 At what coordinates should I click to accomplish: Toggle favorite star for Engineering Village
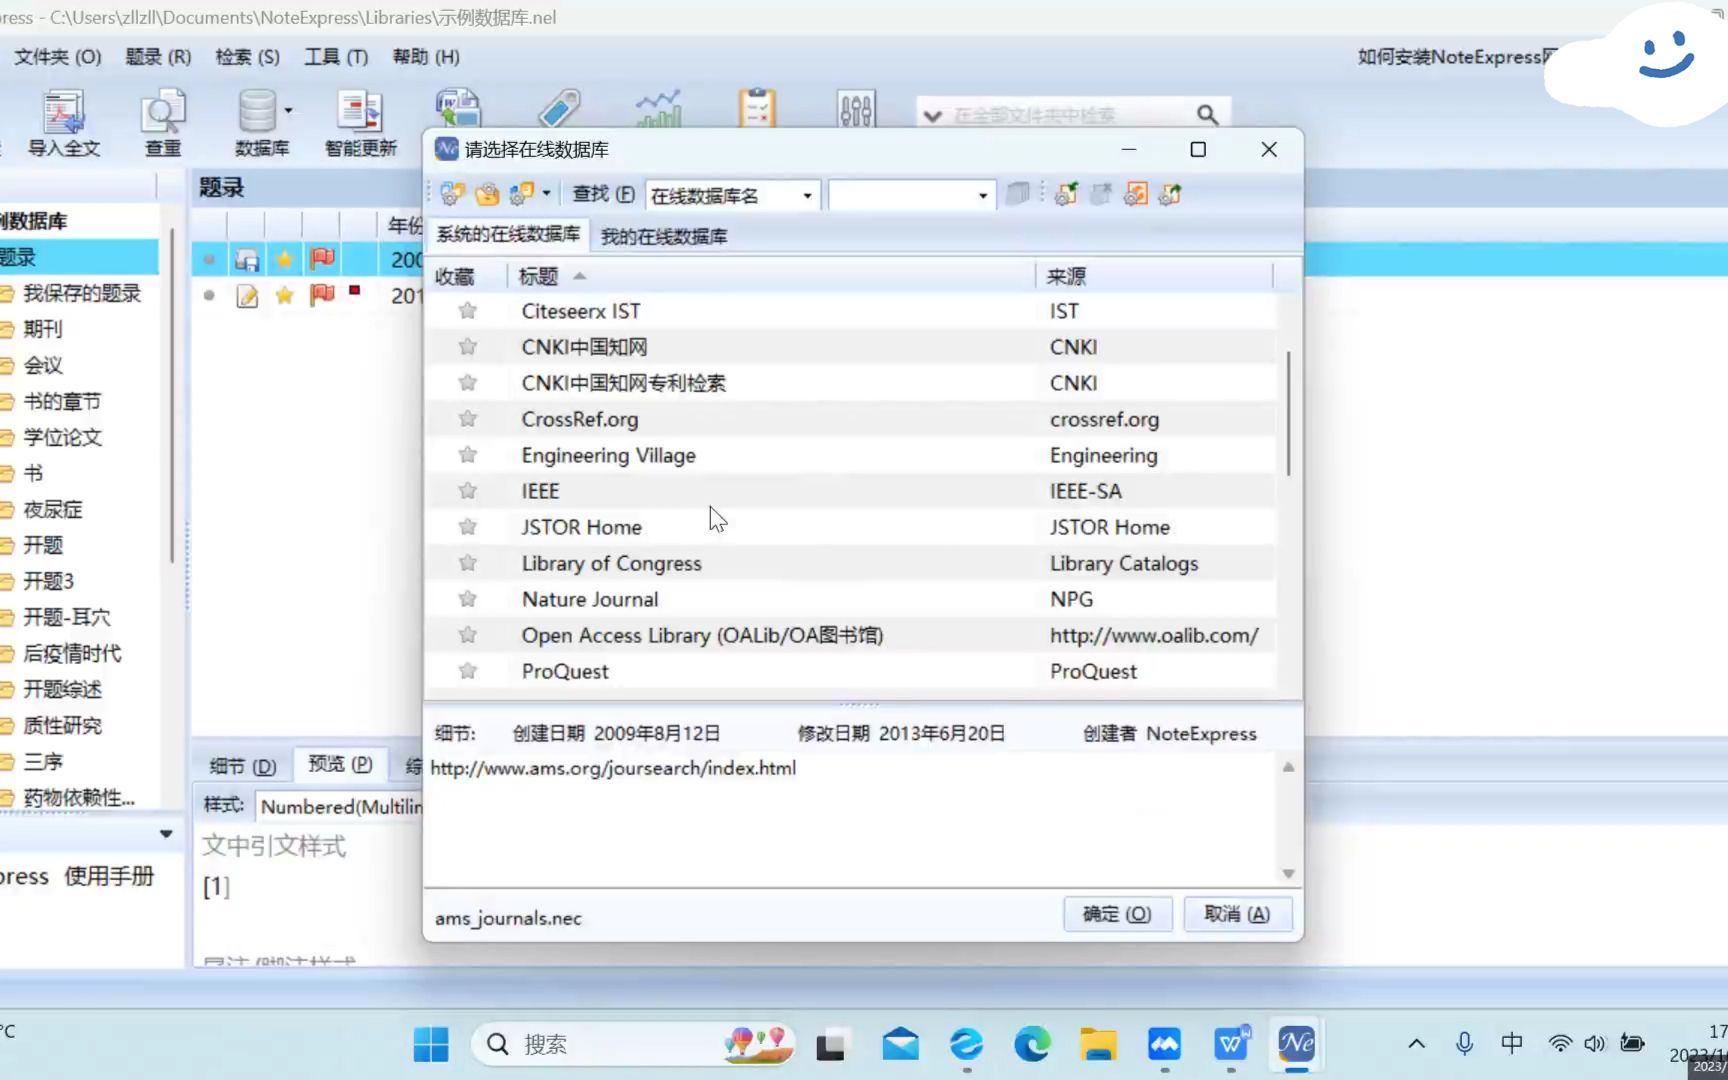click(x=467, y=455)
